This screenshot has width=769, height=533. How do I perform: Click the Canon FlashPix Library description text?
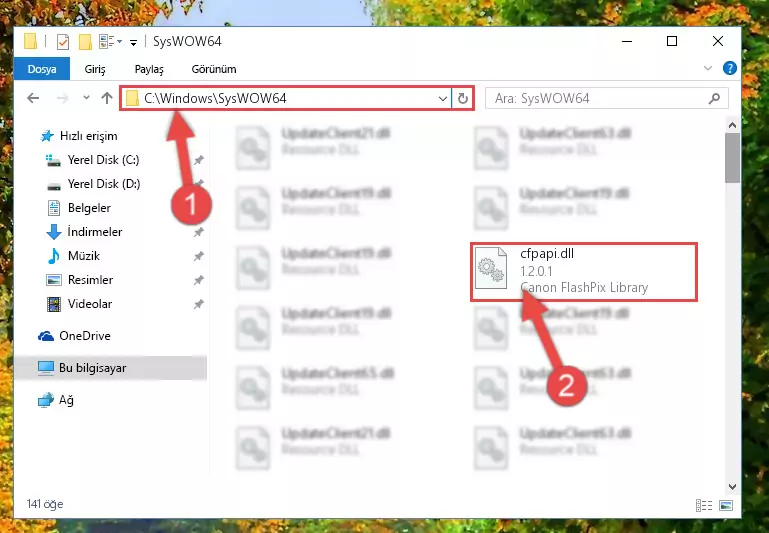coord(584,287)
